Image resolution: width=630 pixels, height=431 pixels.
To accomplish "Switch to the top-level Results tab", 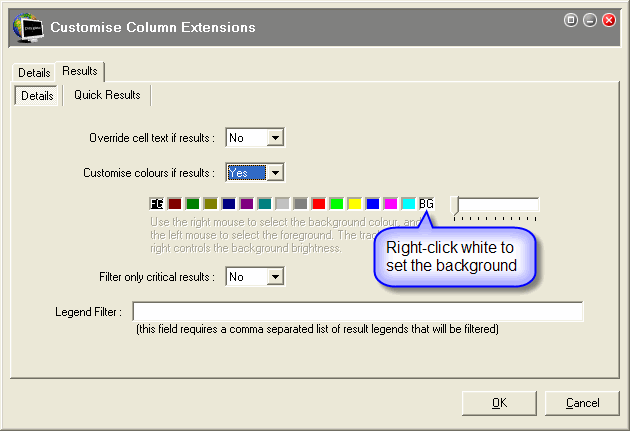I will pos(80,71).
